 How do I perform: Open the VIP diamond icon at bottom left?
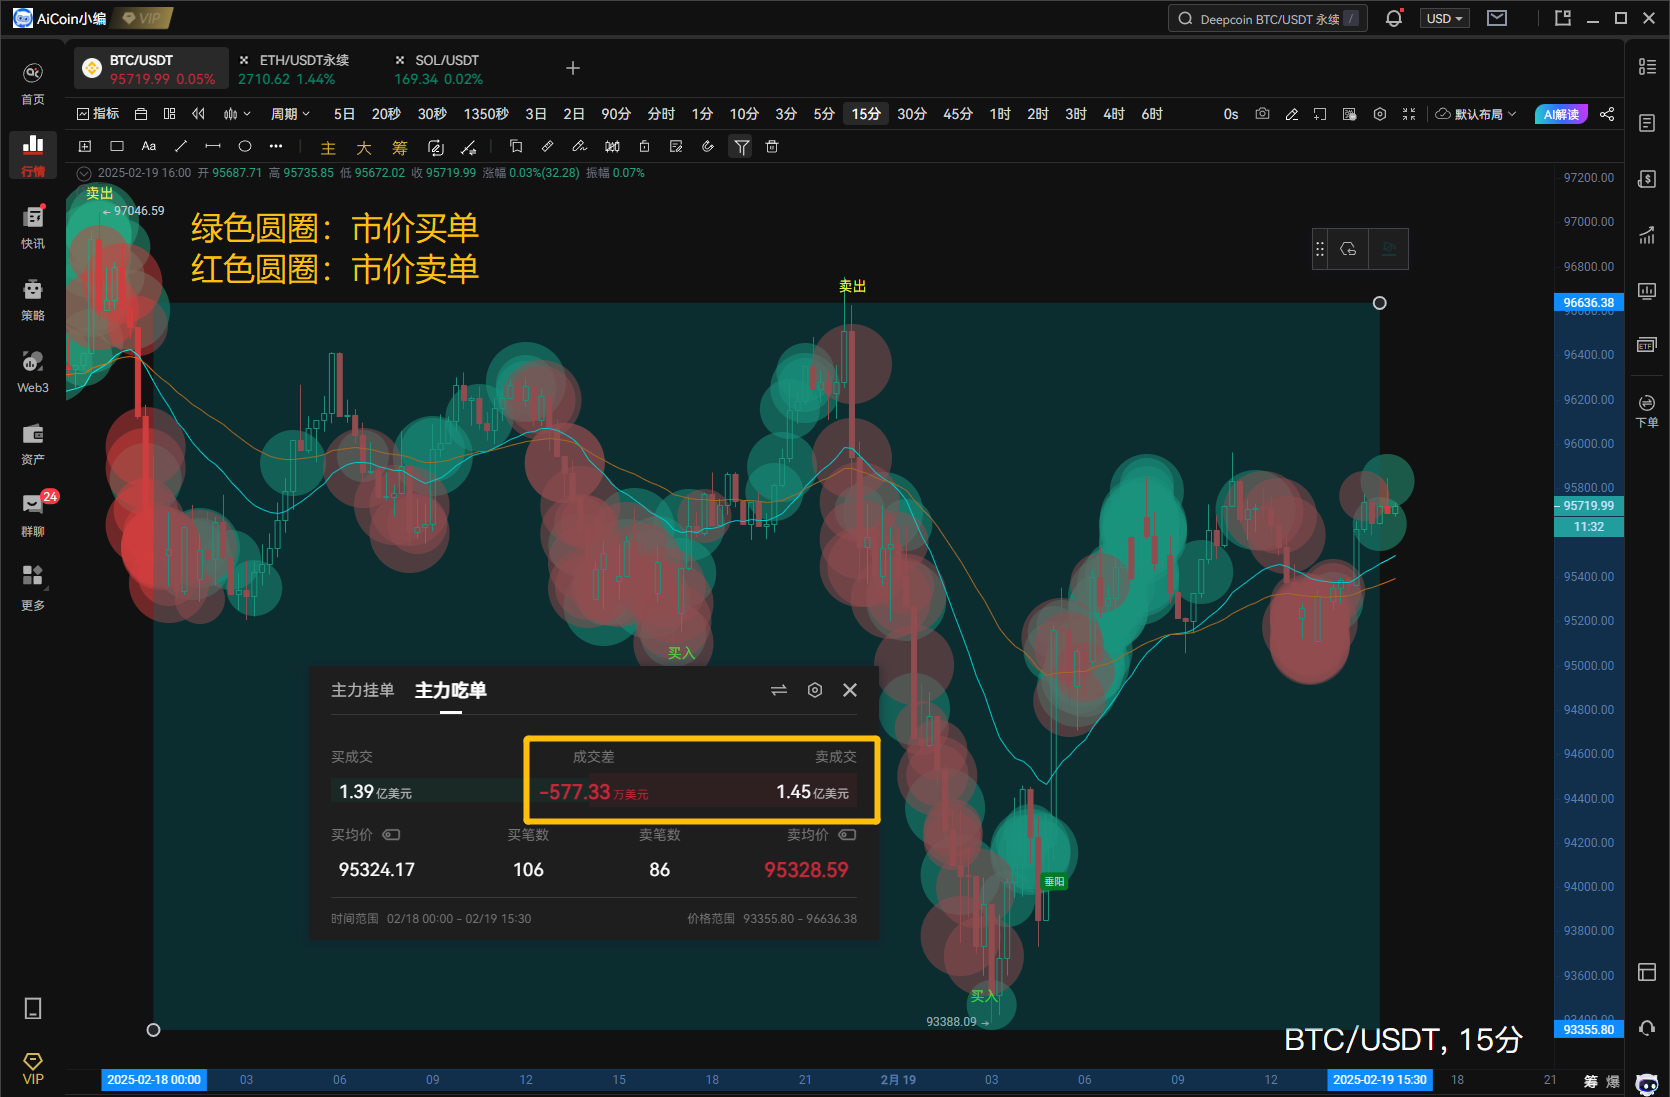point(33,1068)
